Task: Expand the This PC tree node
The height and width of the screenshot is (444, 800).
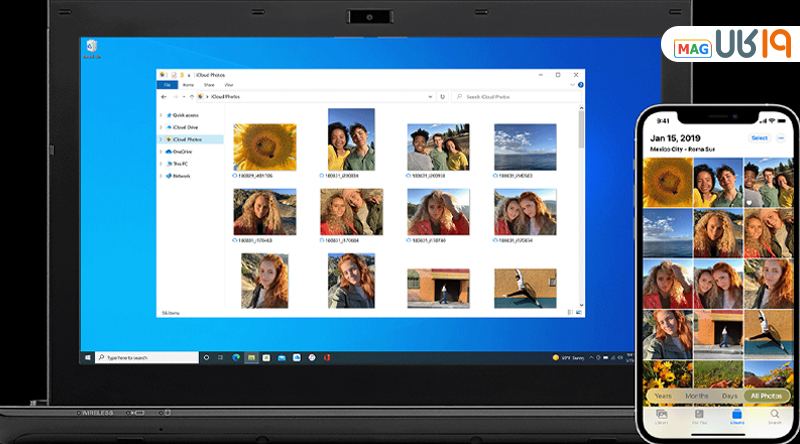Action: [x=160, y=163]
